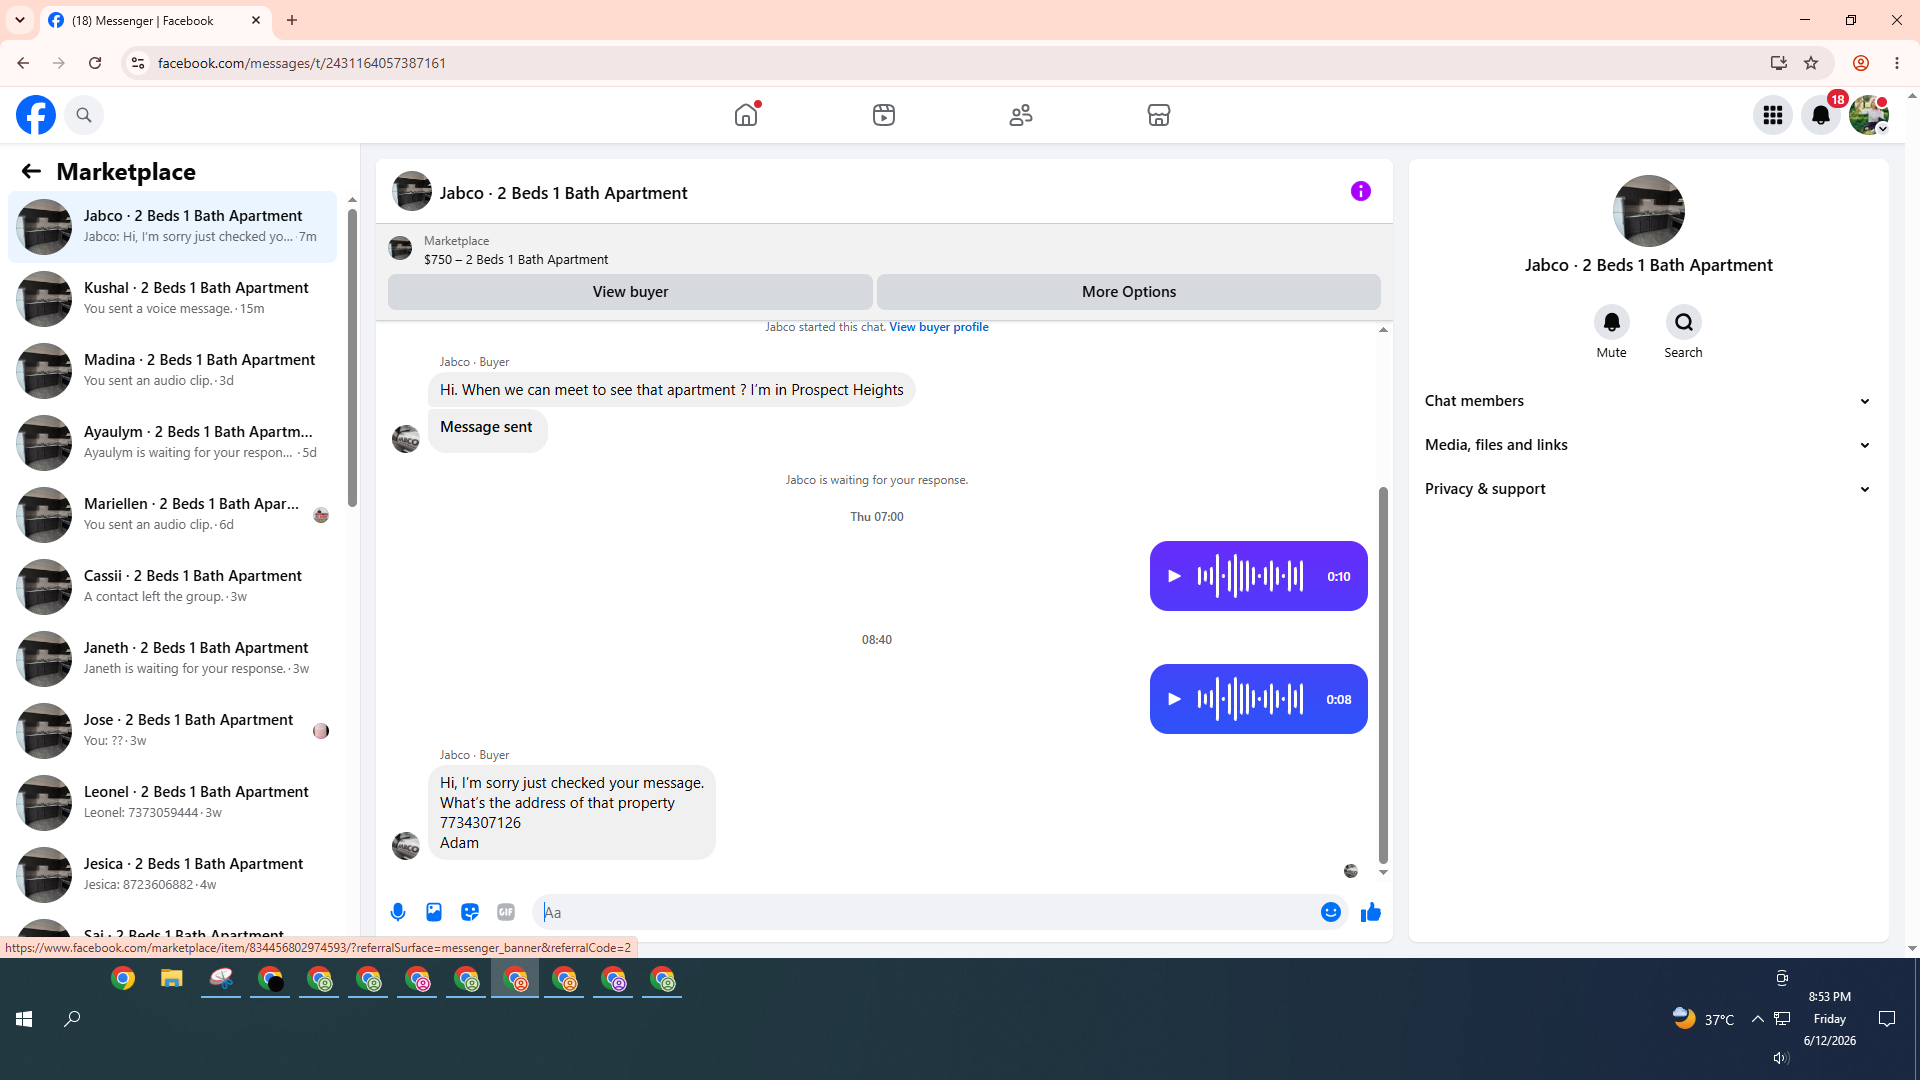Open Friends tab icon

pyautogui.click(x=1021, y=115)
